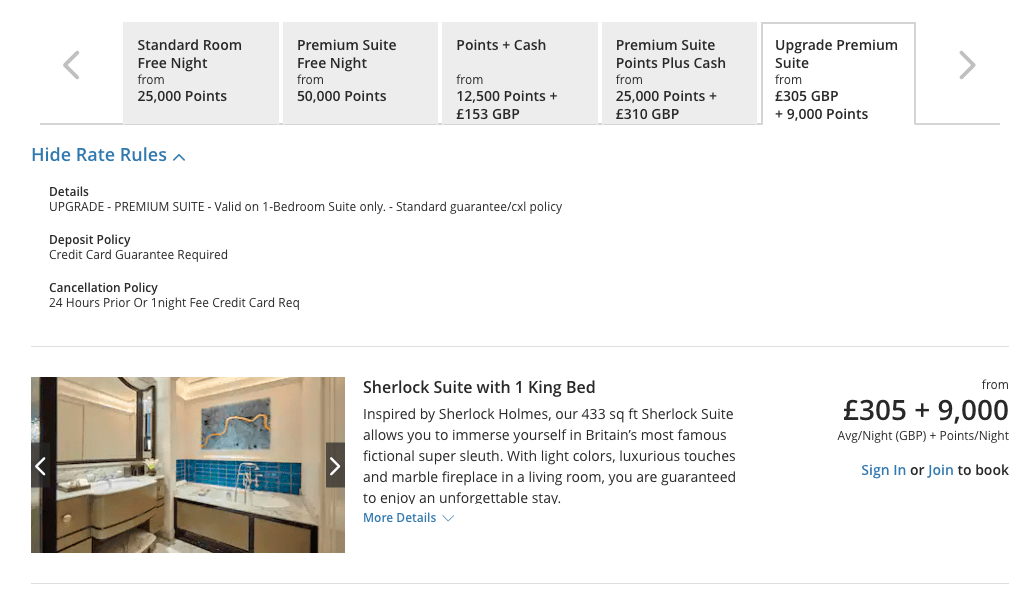Click the £305 + 9,000 price
Viewport: 1032px width, 595px height.
coord(925,410)
